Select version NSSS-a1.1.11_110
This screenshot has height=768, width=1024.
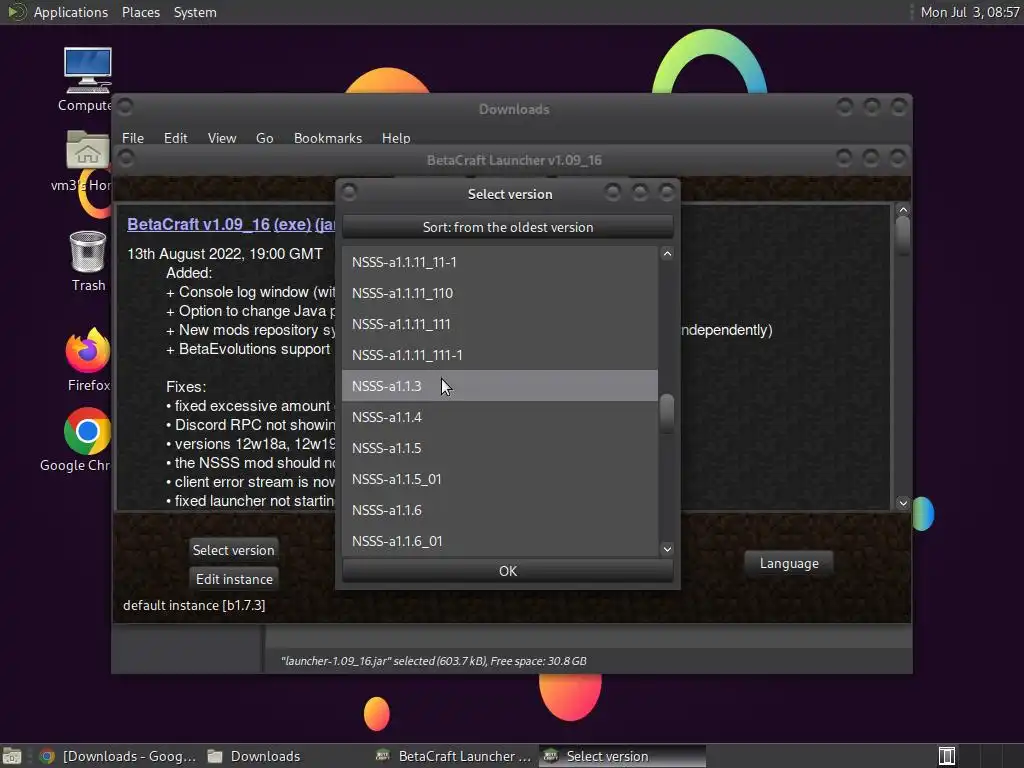pos(500,293)
